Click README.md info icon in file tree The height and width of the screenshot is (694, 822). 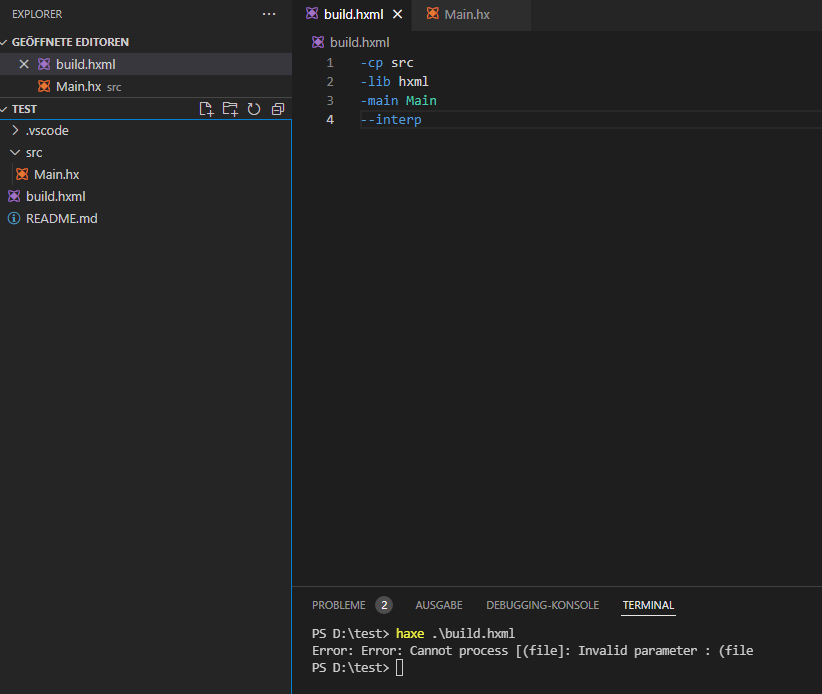click(14, 218)
